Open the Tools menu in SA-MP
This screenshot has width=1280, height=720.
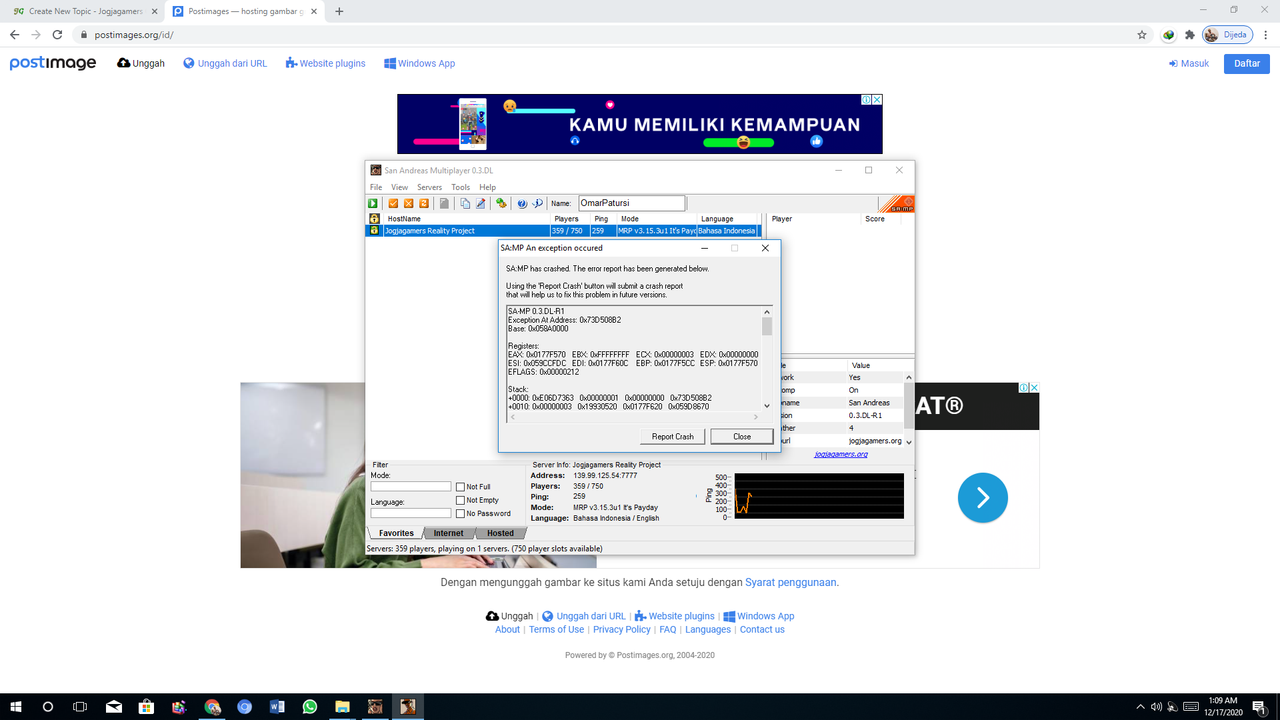[x=460, y=187]
